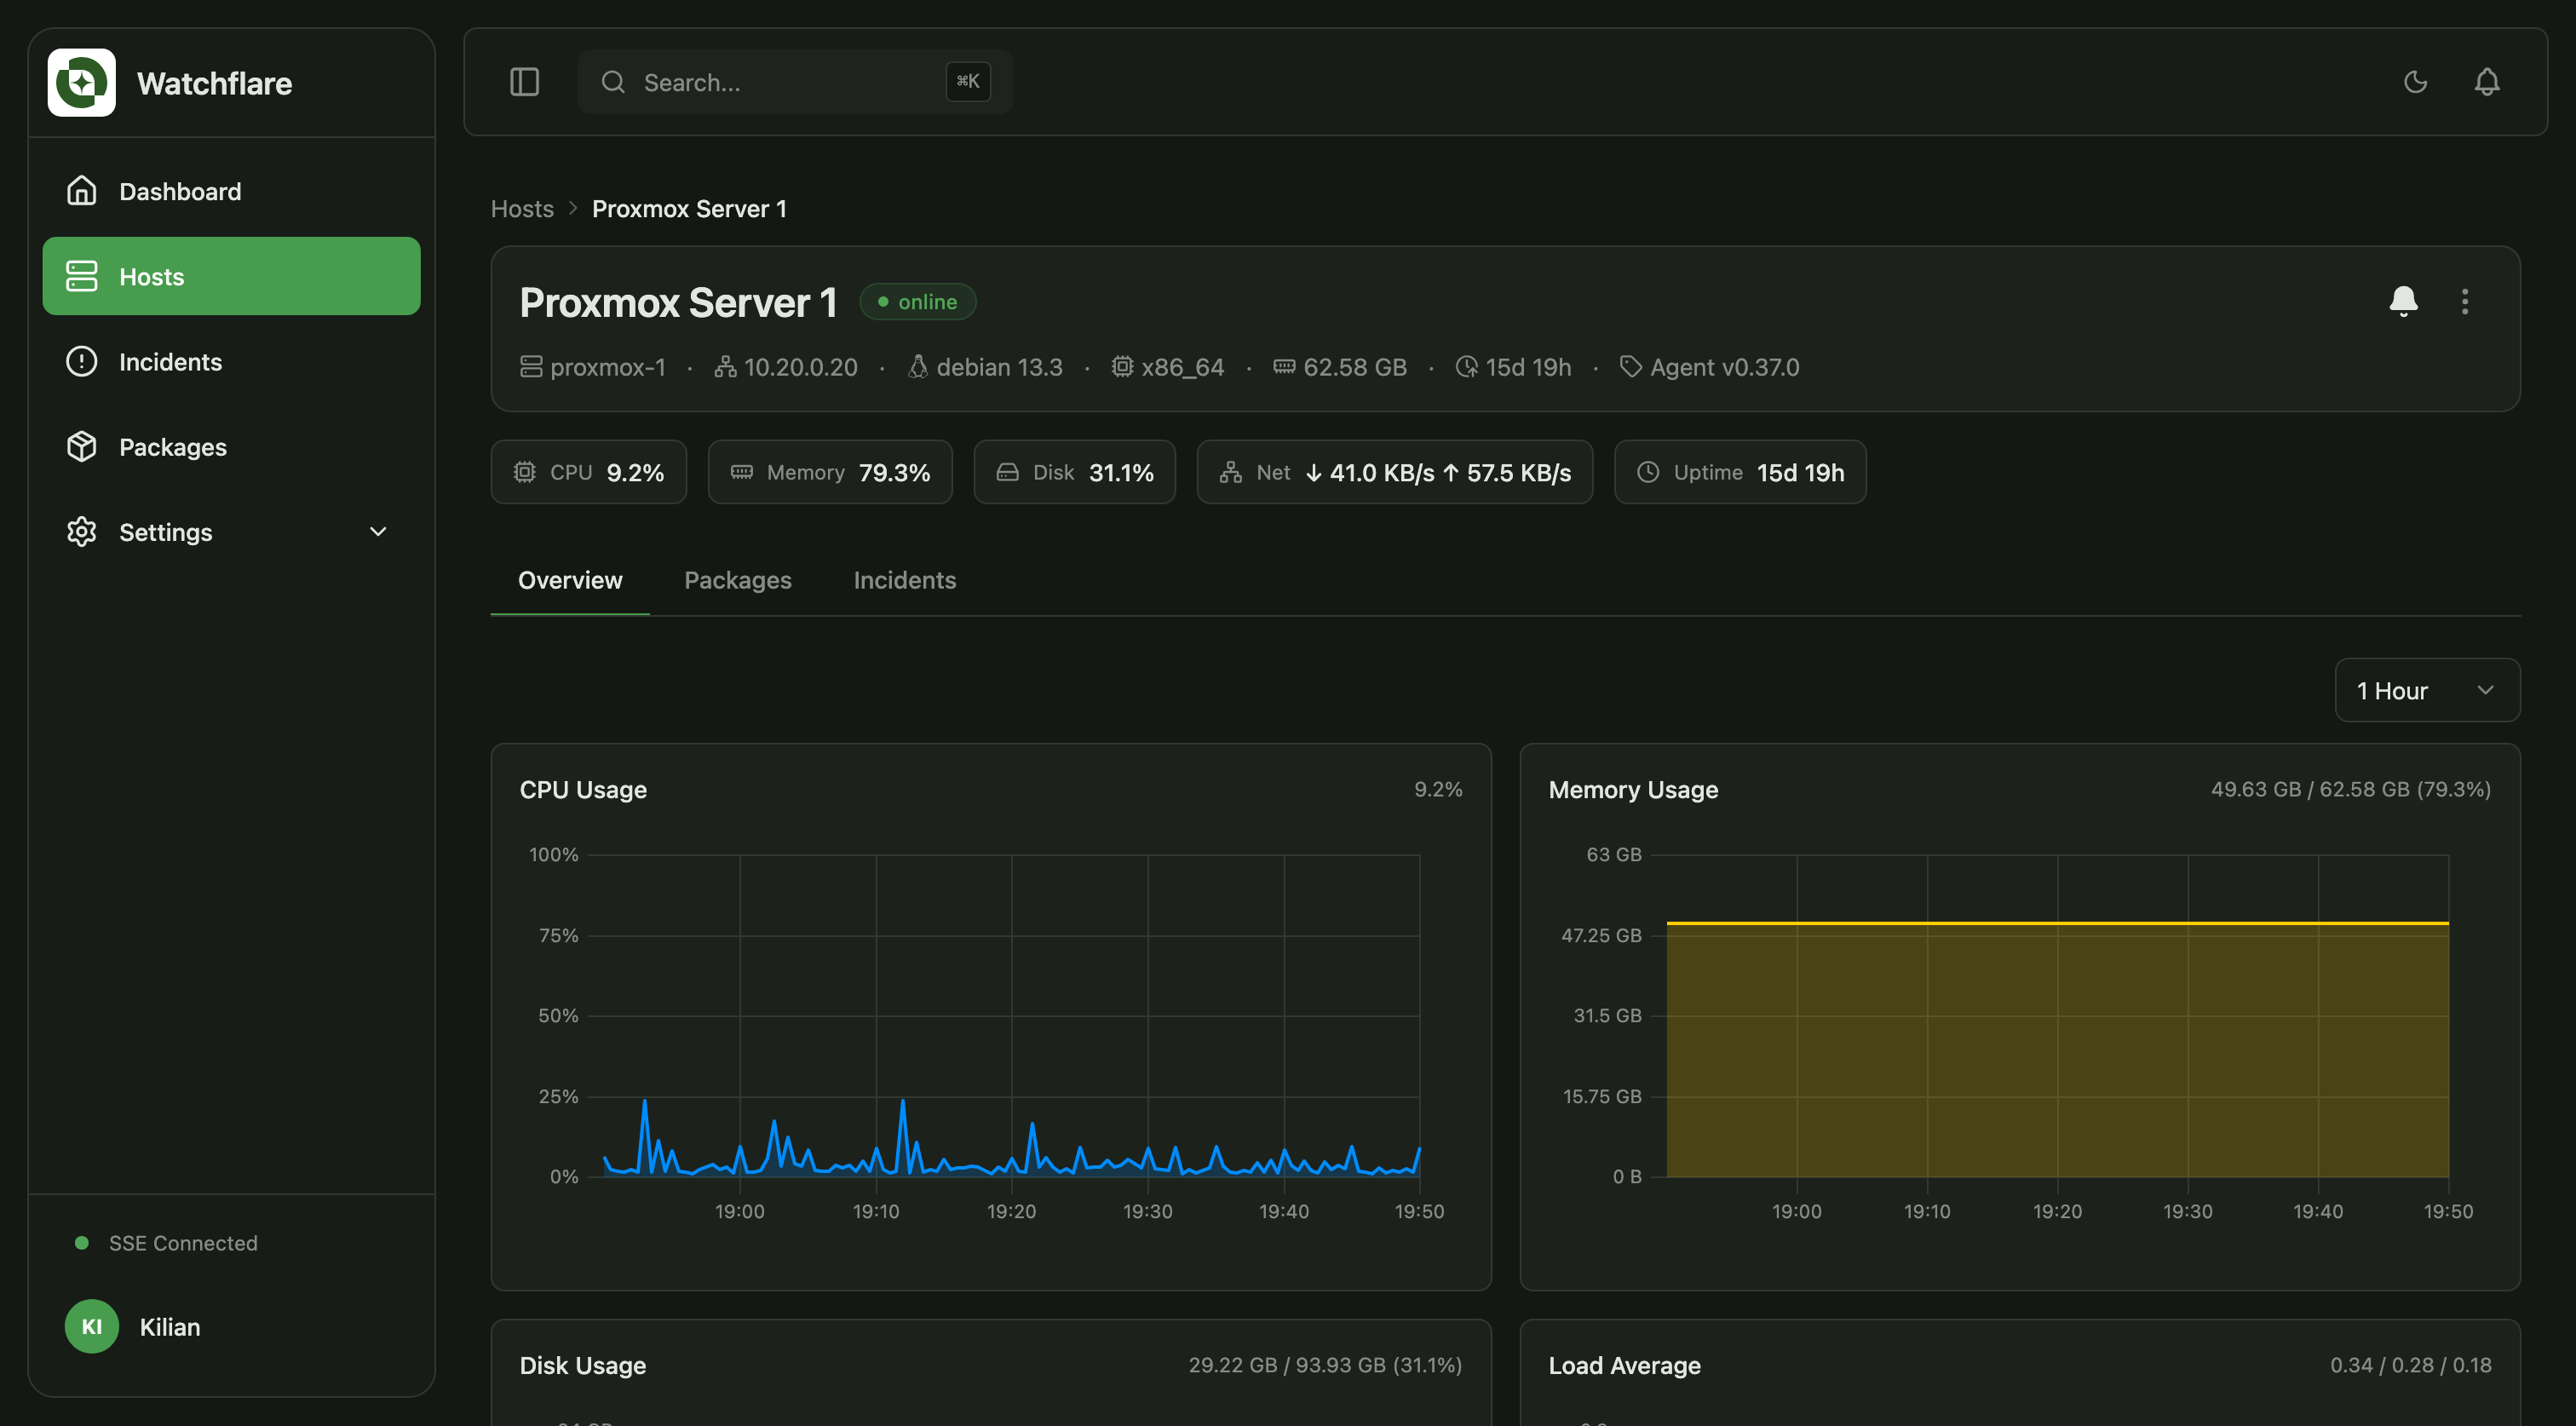This screenshot has width=2576, height=1426.
Task: Click the KI avatar circle
Action: click(91, 1327)
